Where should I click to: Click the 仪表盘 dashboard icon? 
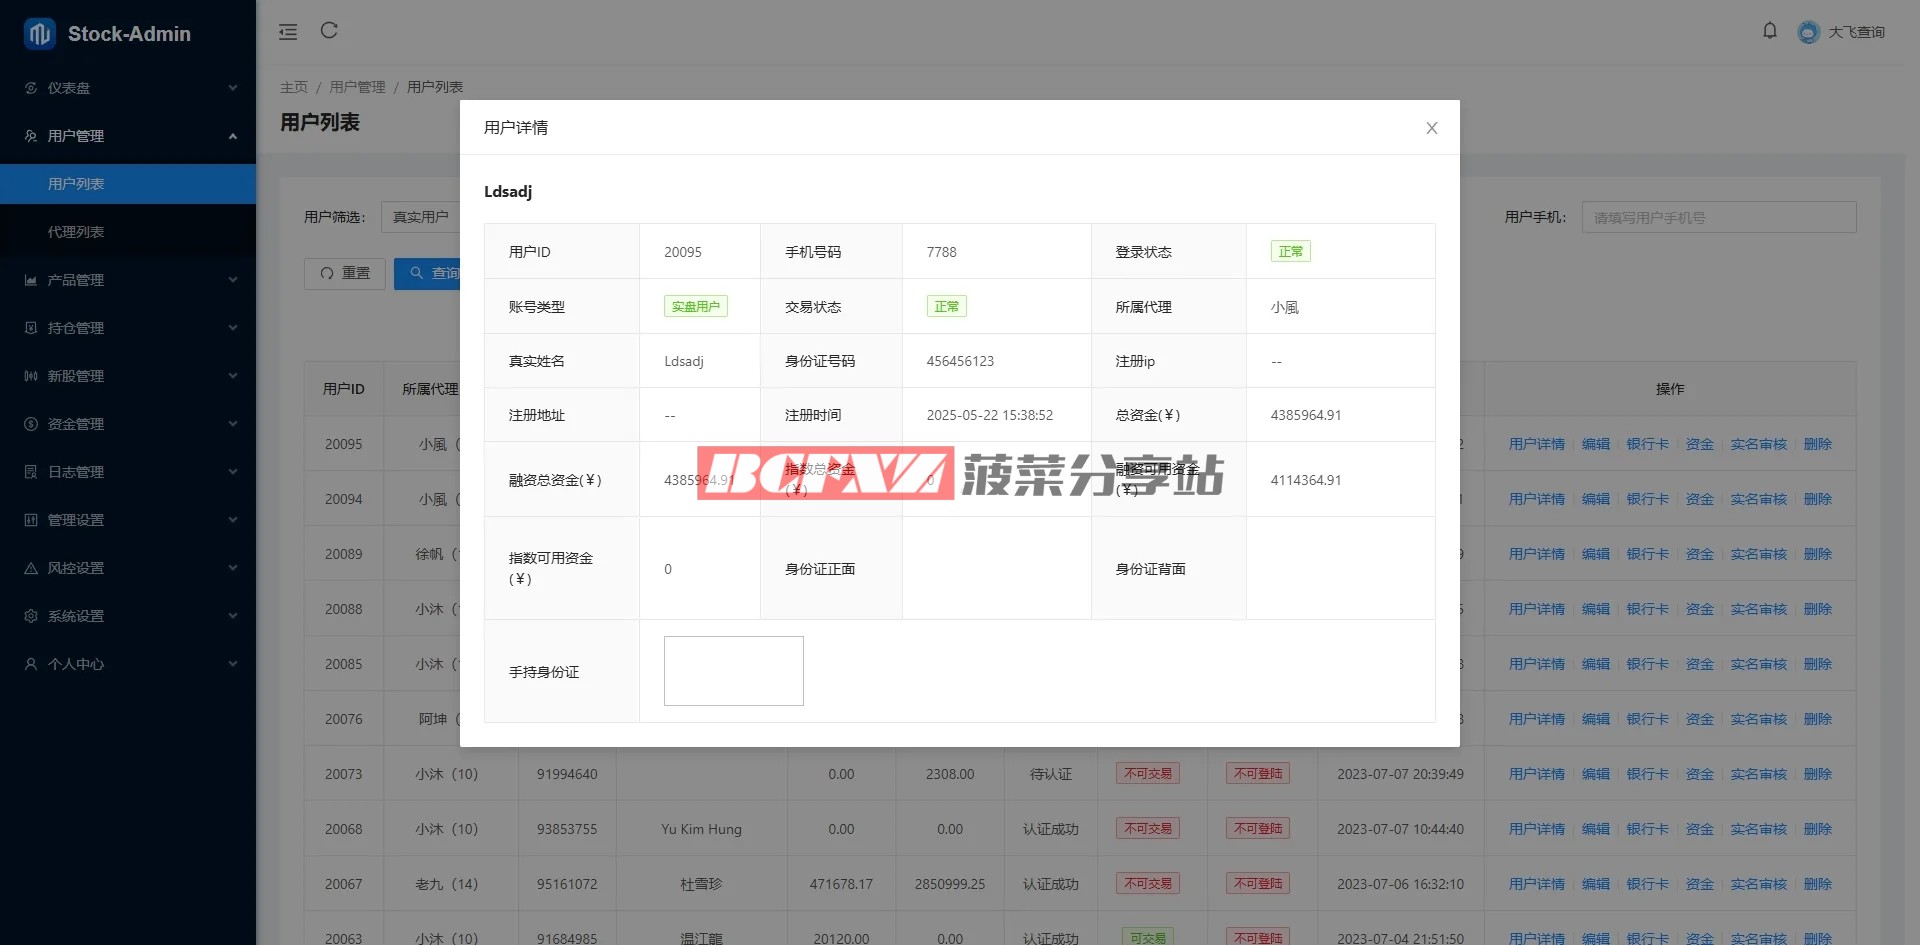(31, 88)
